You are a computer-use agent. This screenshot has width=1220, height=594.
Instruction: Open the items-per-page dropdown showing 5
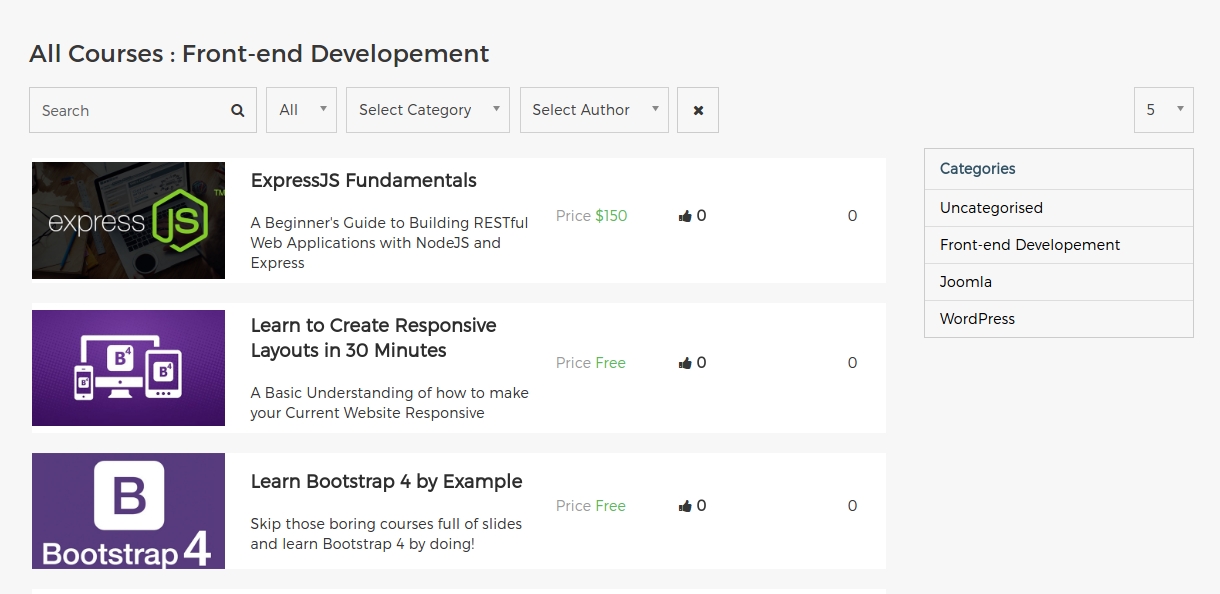tap(1164, 110)
